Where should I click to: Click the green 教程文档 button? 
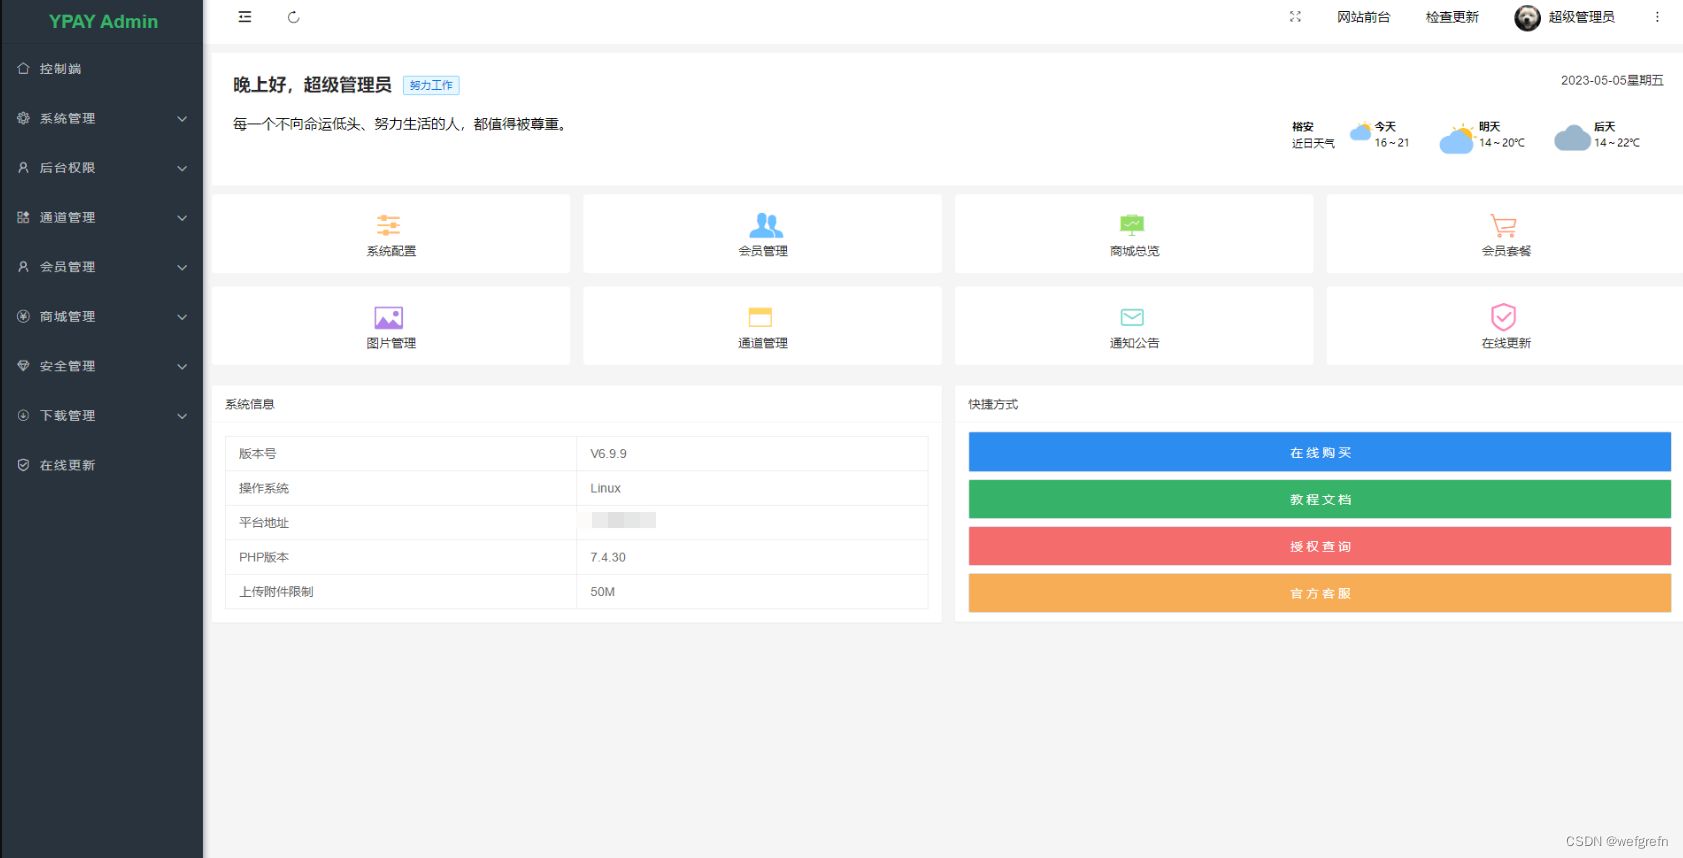[x=1319, y=499]
